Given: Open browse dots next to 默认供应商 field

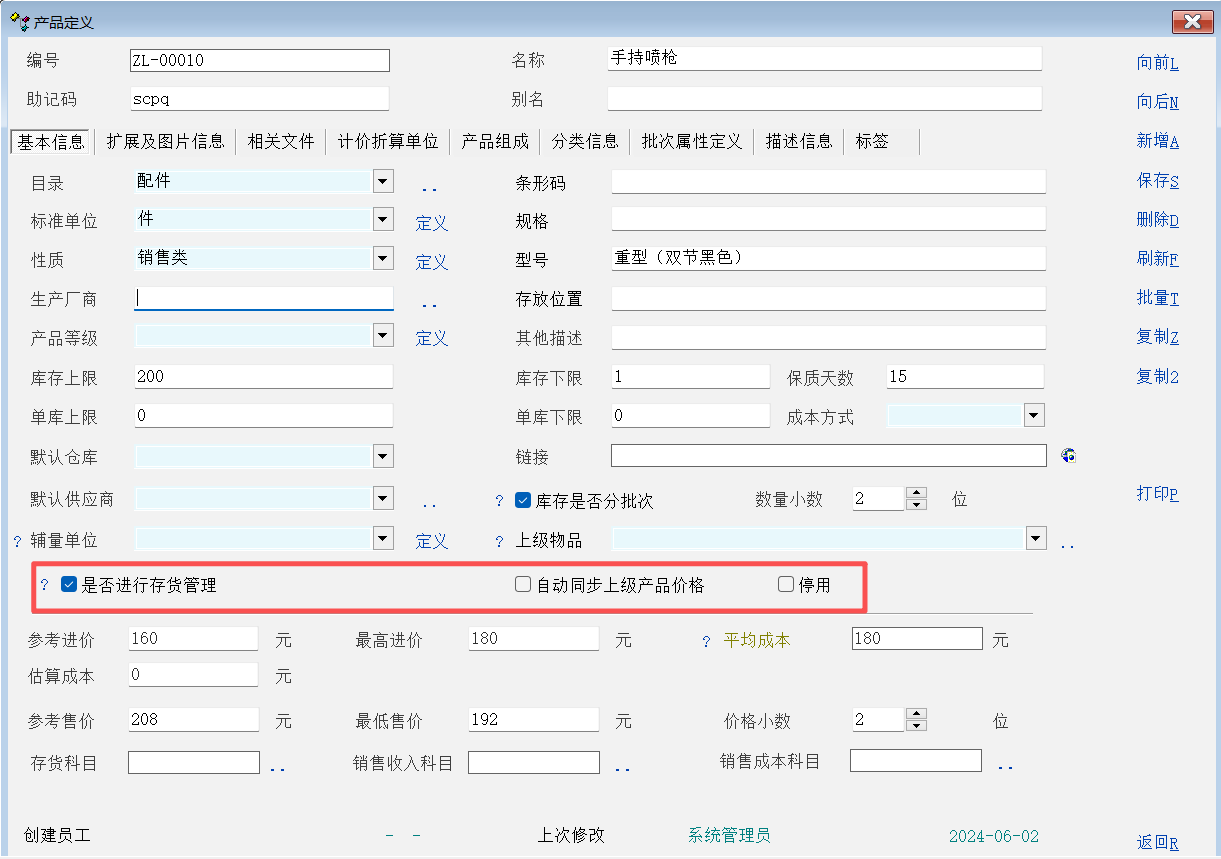Looking at the screenshot, I should click(429, 504).
